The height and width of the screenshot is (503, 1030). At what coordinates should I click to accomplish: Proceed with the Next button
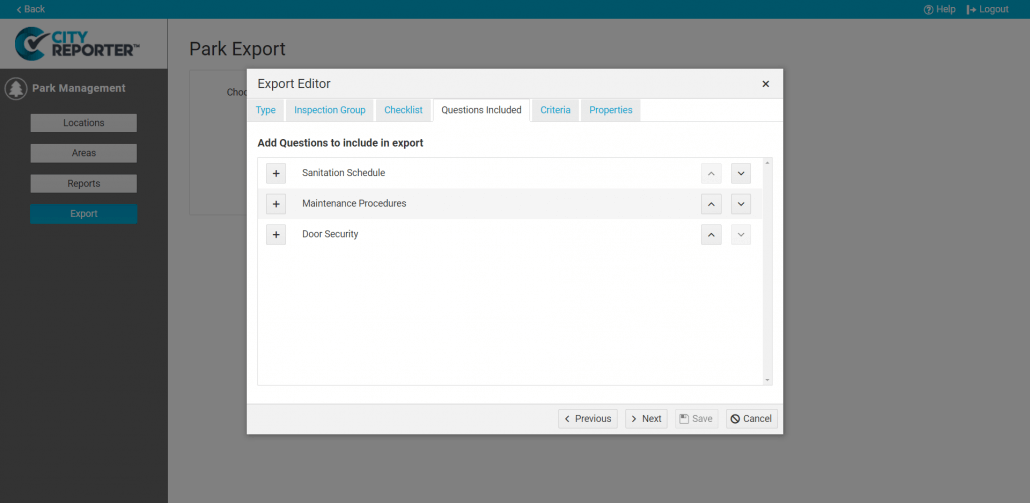(x=646, y=419)
